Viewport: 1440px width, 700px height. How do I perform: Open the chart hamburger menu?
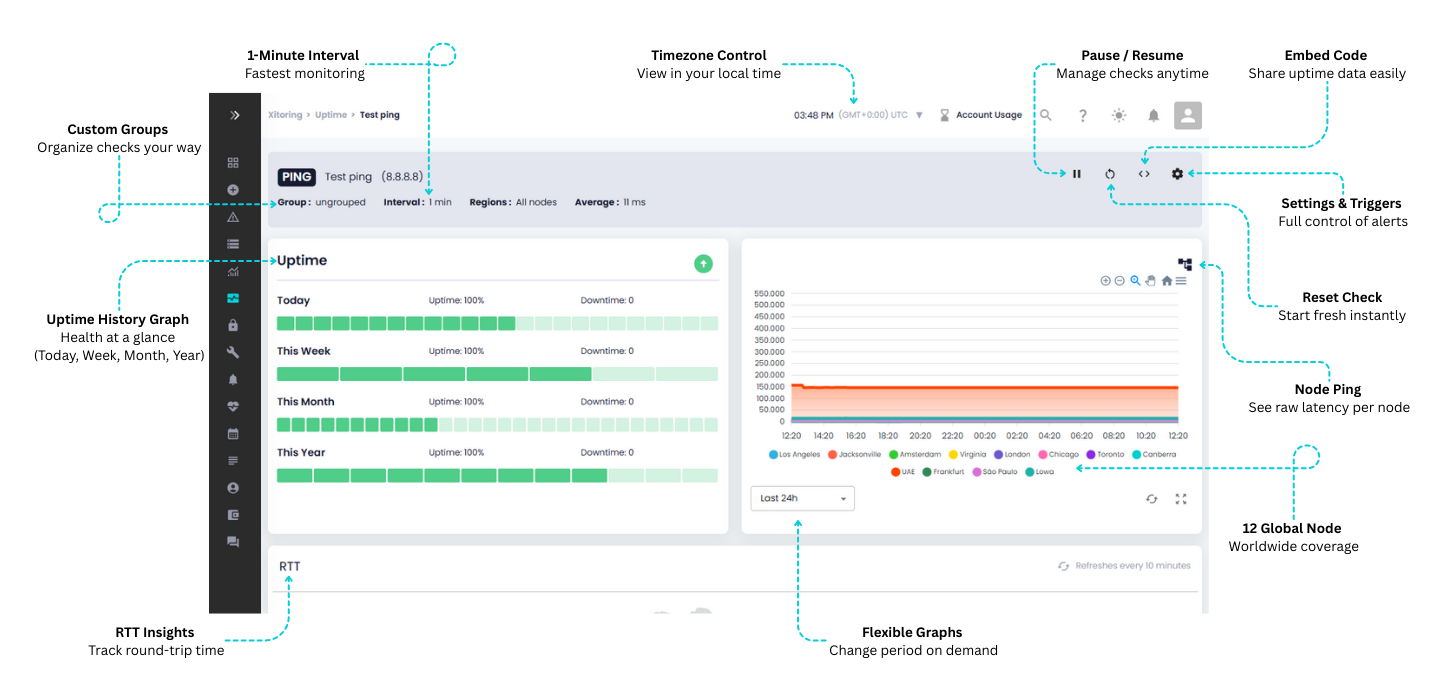click(1181, 281)
